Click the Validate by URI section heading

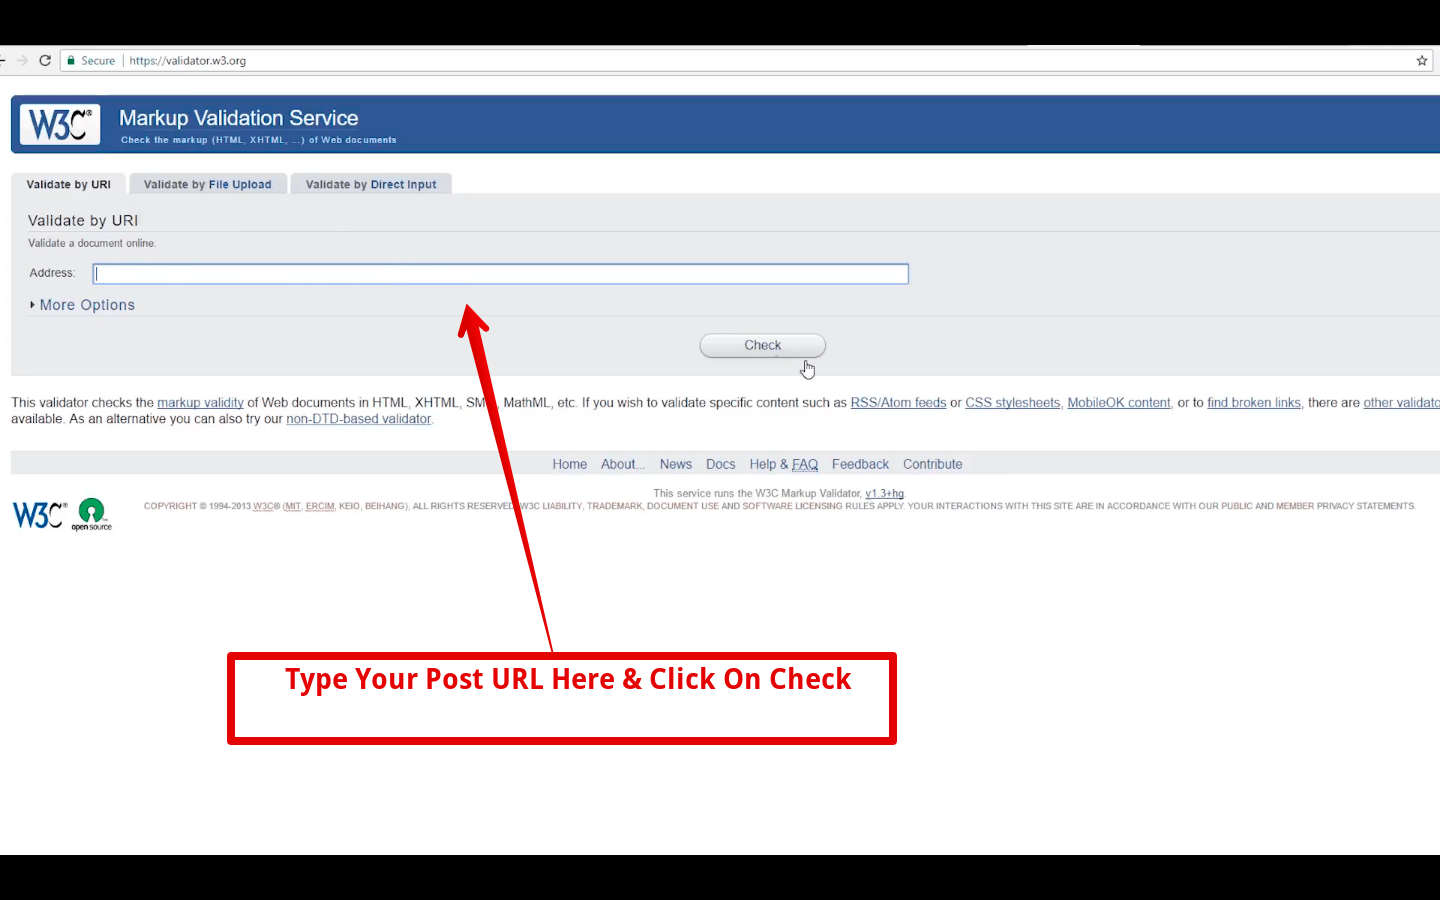click(x=83, y=220)
